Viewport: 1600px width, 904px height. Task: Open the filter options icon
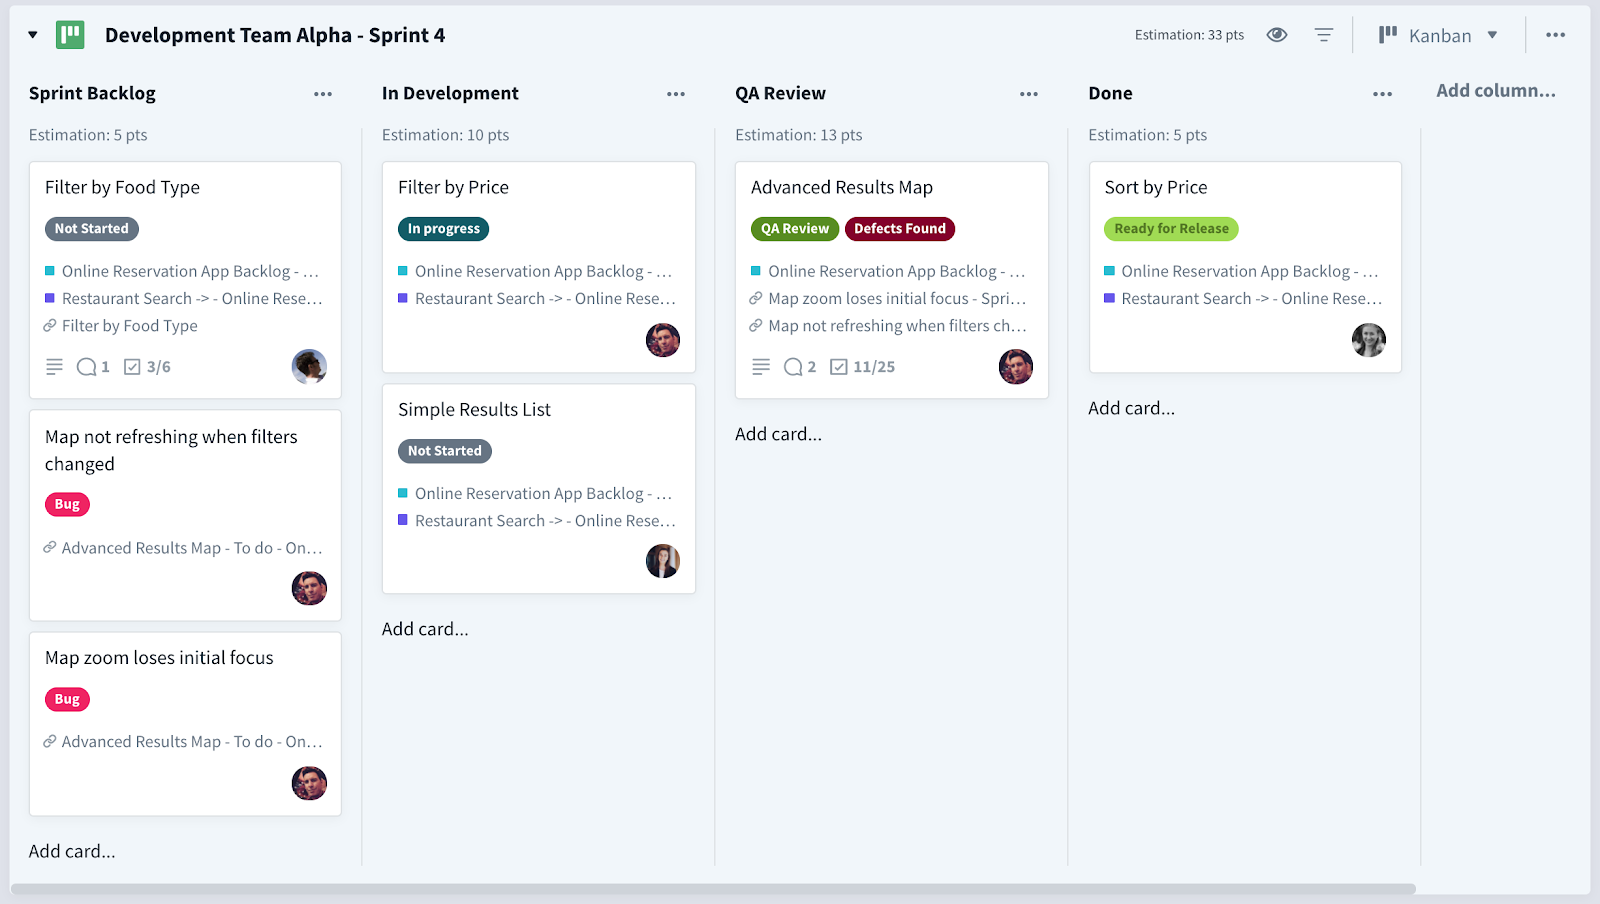tap(1323, 35)
